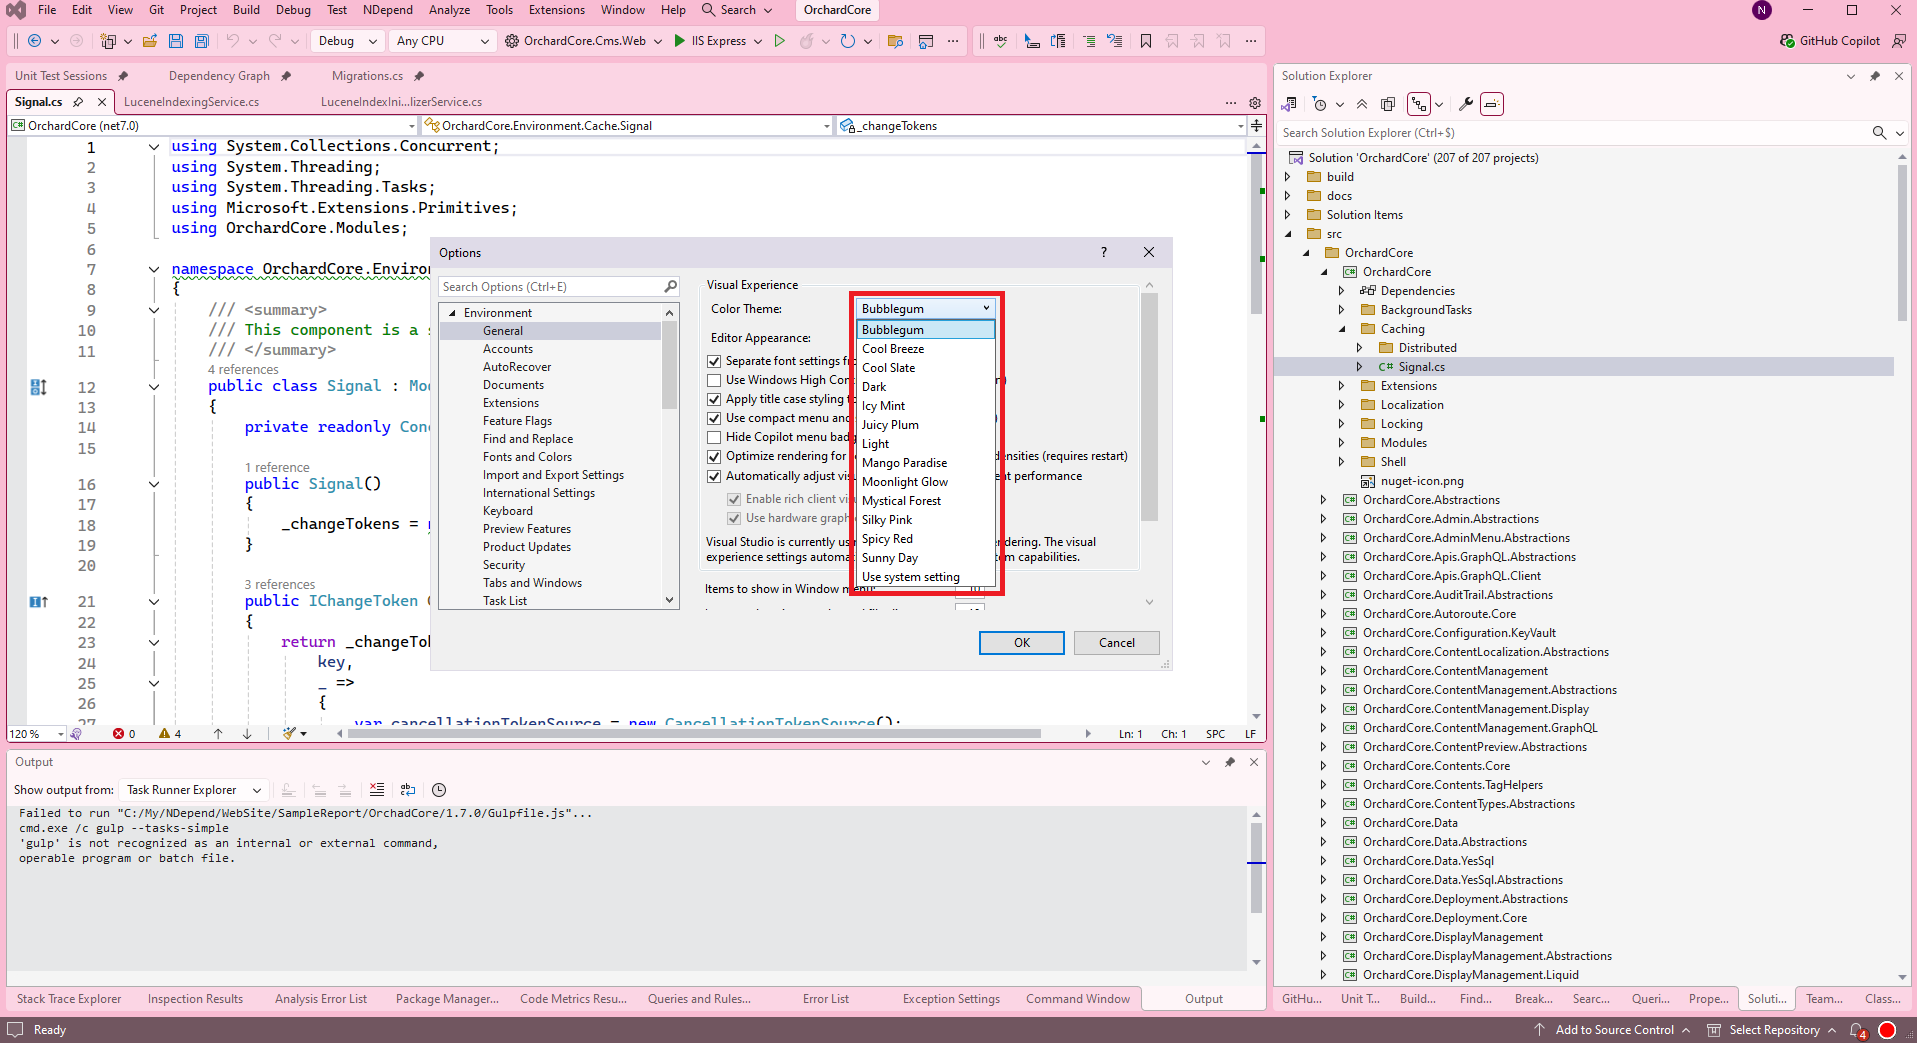1917x1043 pixels.
Task: Expand OrchardCore.Abstractions project node
Action: pyautogui.click(x=1324, y=500)
